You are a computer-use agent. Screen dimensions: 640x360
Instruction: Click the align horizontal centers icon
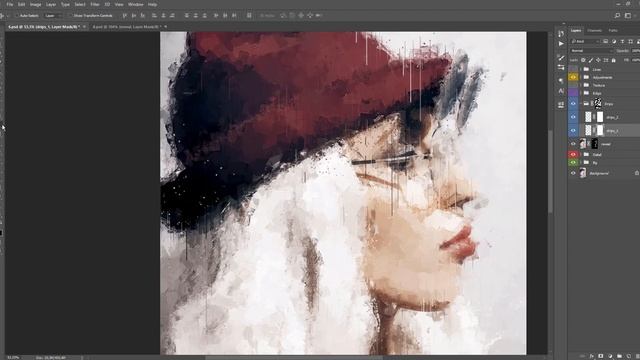(163, 16)
